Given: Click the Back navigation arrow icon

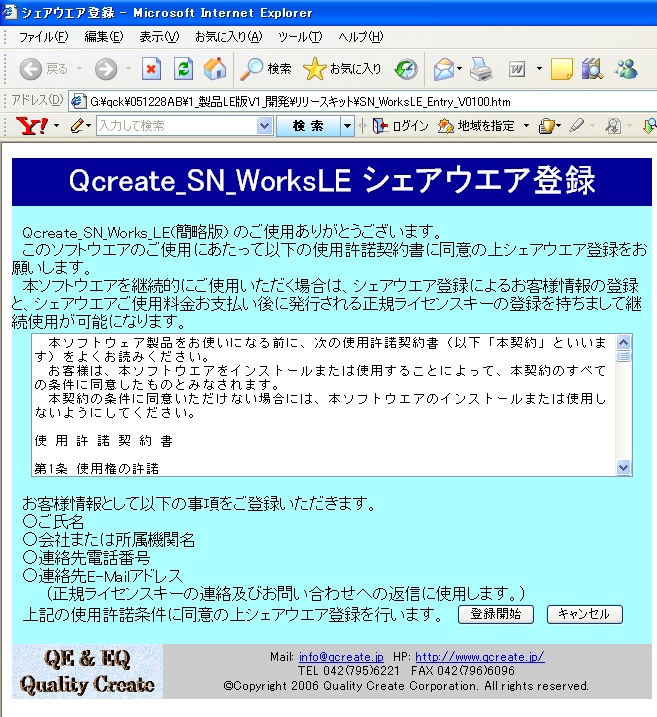Looking at the screenshot, I should (31, 70).
